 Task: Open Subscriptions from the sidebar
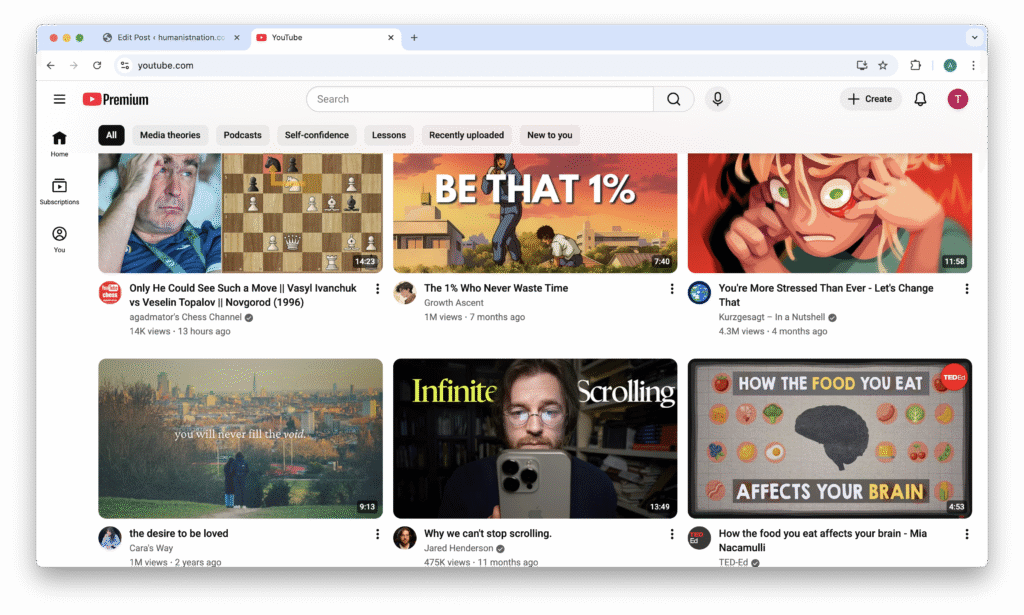click(59, 191)
